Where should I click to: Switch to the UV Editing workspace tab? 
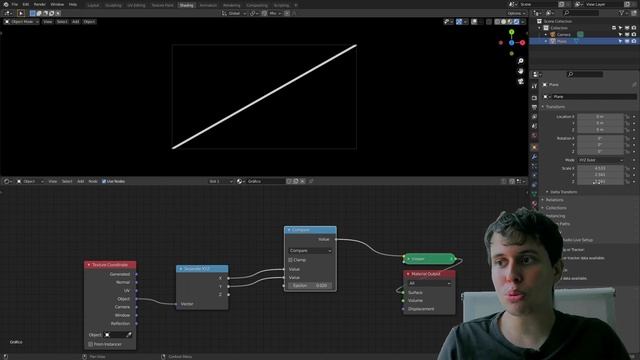136,5
